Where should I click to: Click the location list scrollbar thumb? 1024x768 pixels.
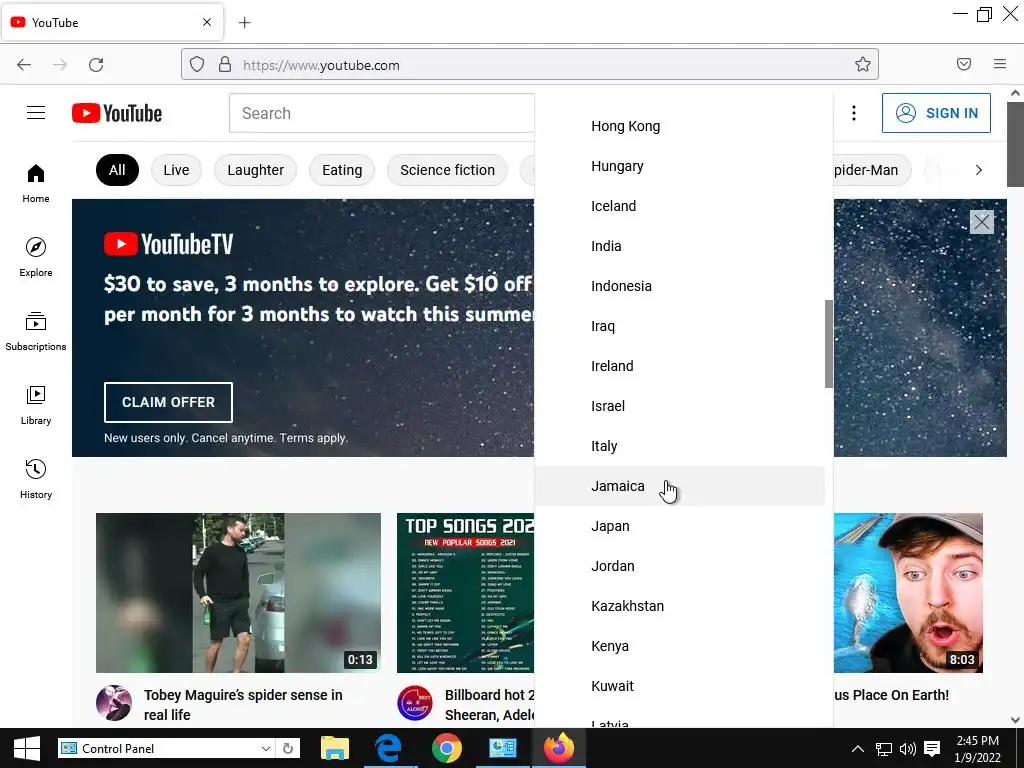[829, 344]
